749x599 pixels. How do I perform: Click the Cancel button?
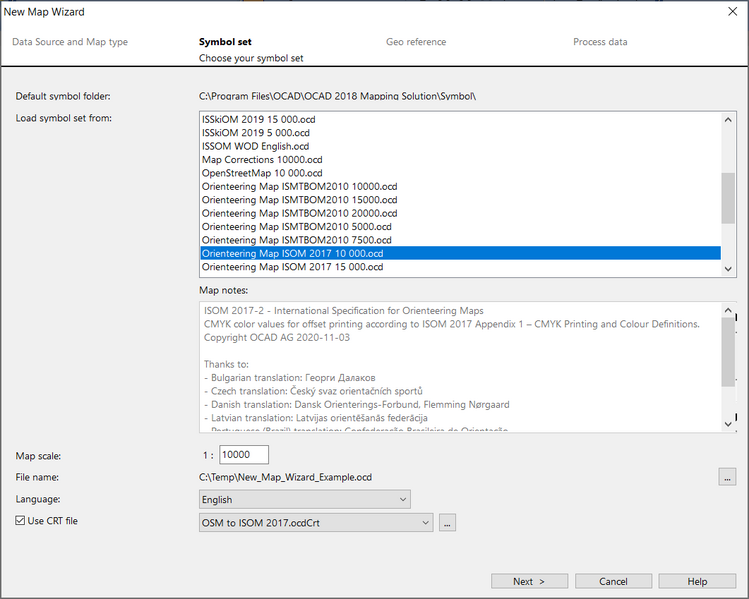(613, 581)
